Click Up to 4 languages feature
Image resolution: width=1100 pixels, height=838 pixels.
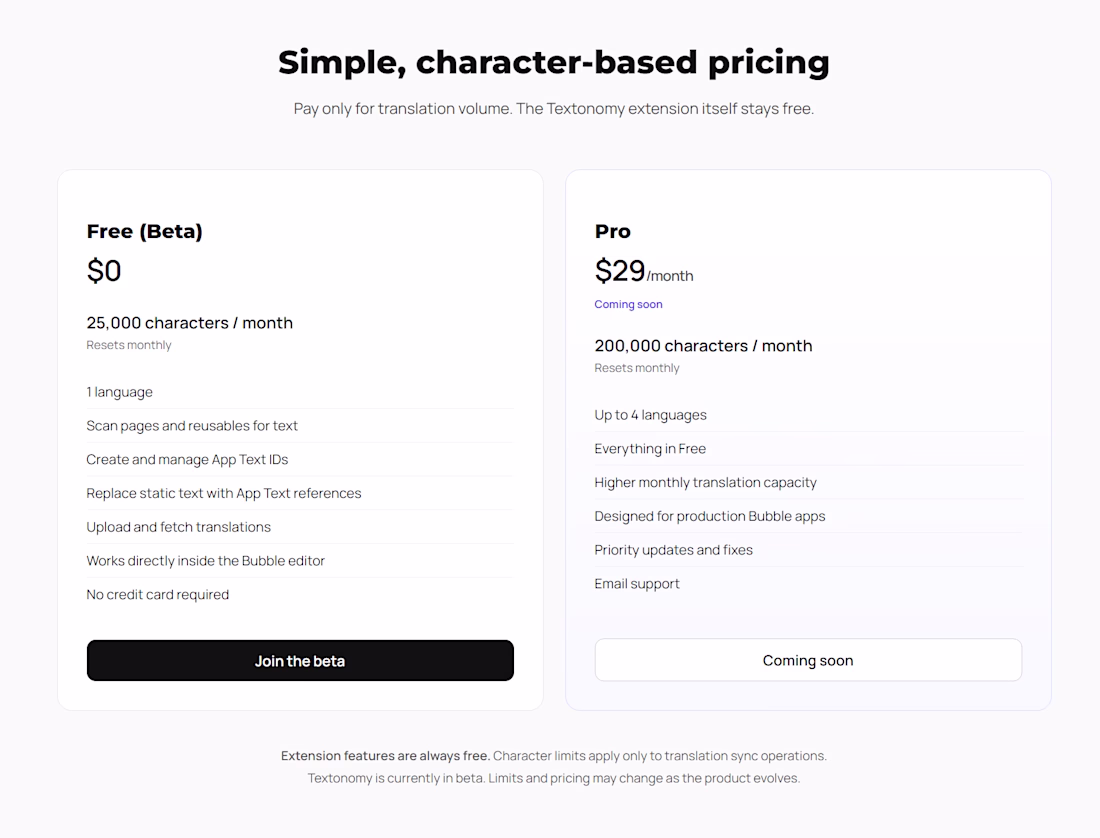[650, 415]
